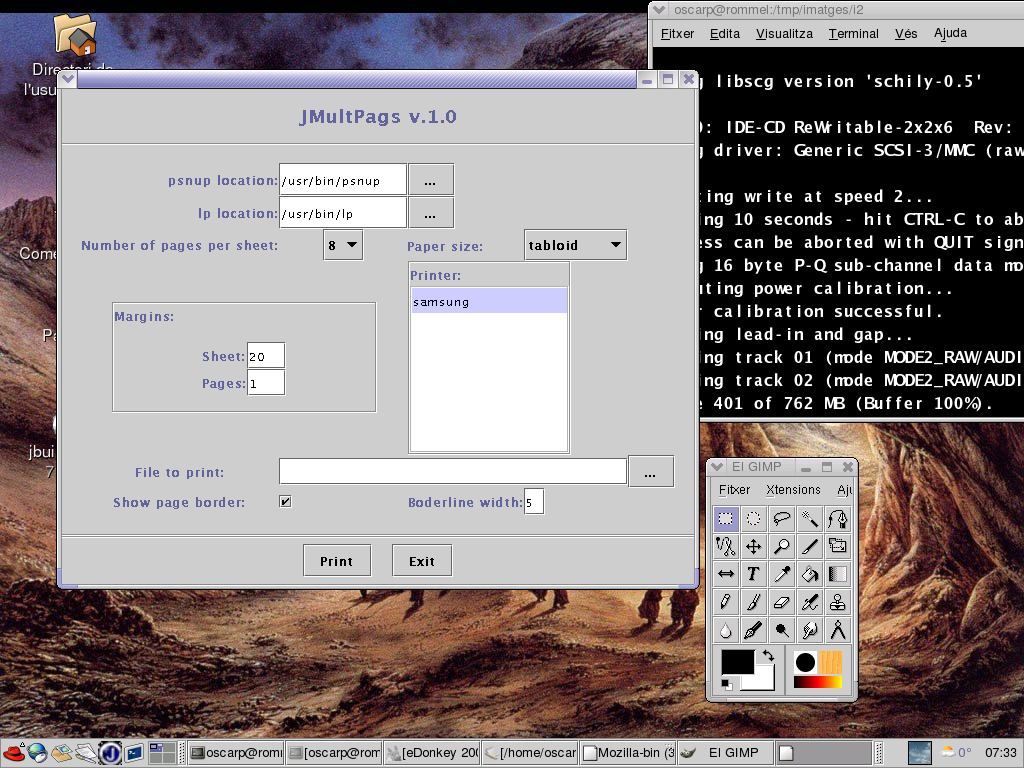Select the Airbrush tool in GIMP
The image size is (1024, 768).
click(810, 602)
